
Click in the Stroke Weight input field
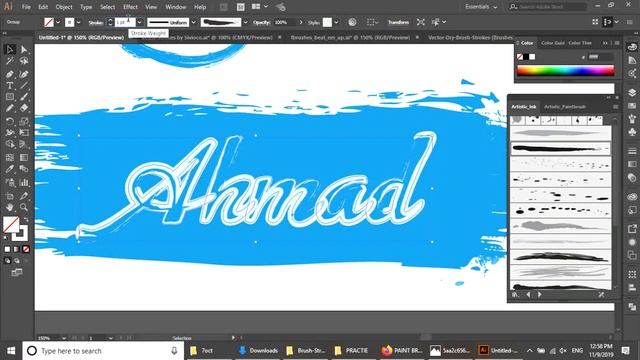click(x=124, y=22)
